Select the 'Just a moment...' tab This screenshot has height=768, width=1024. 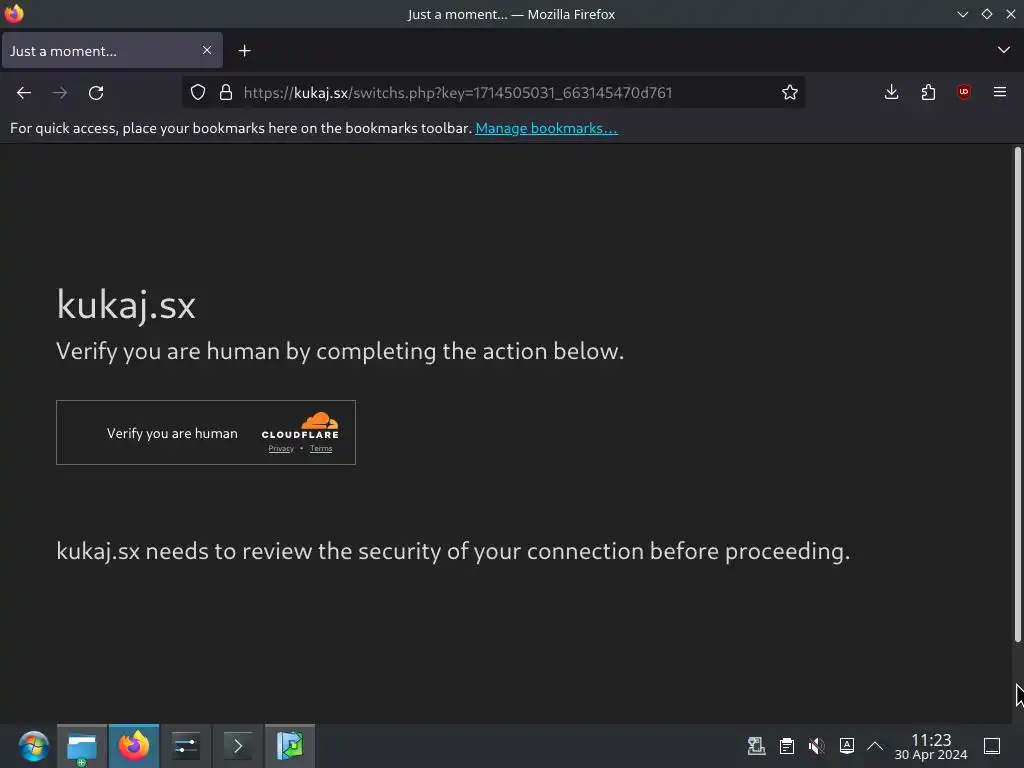(112, 50)
